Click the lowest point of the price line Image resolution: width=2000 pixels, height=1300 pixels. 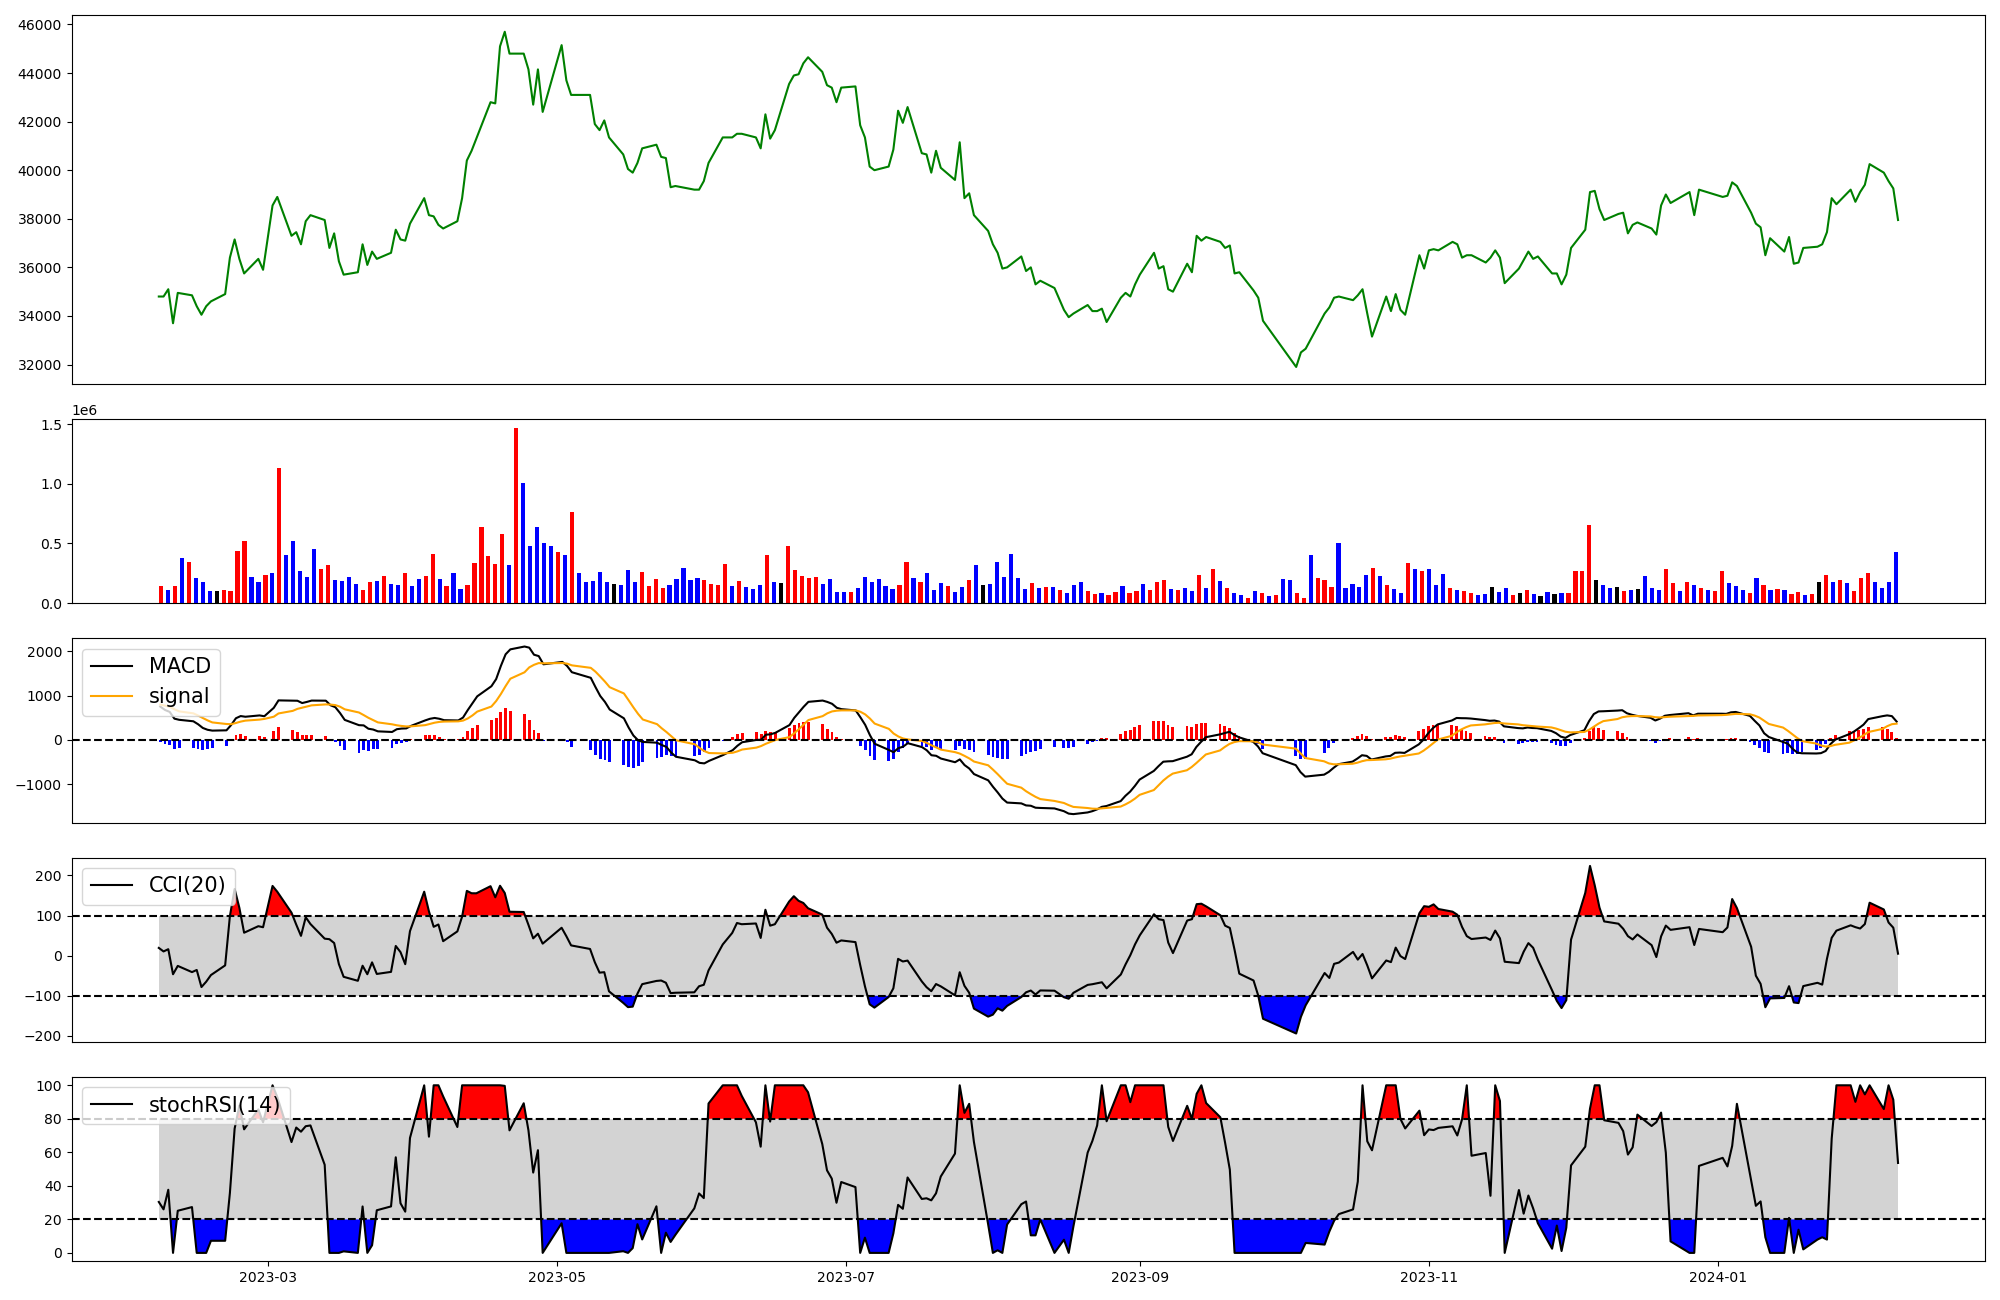(1296, 366)
